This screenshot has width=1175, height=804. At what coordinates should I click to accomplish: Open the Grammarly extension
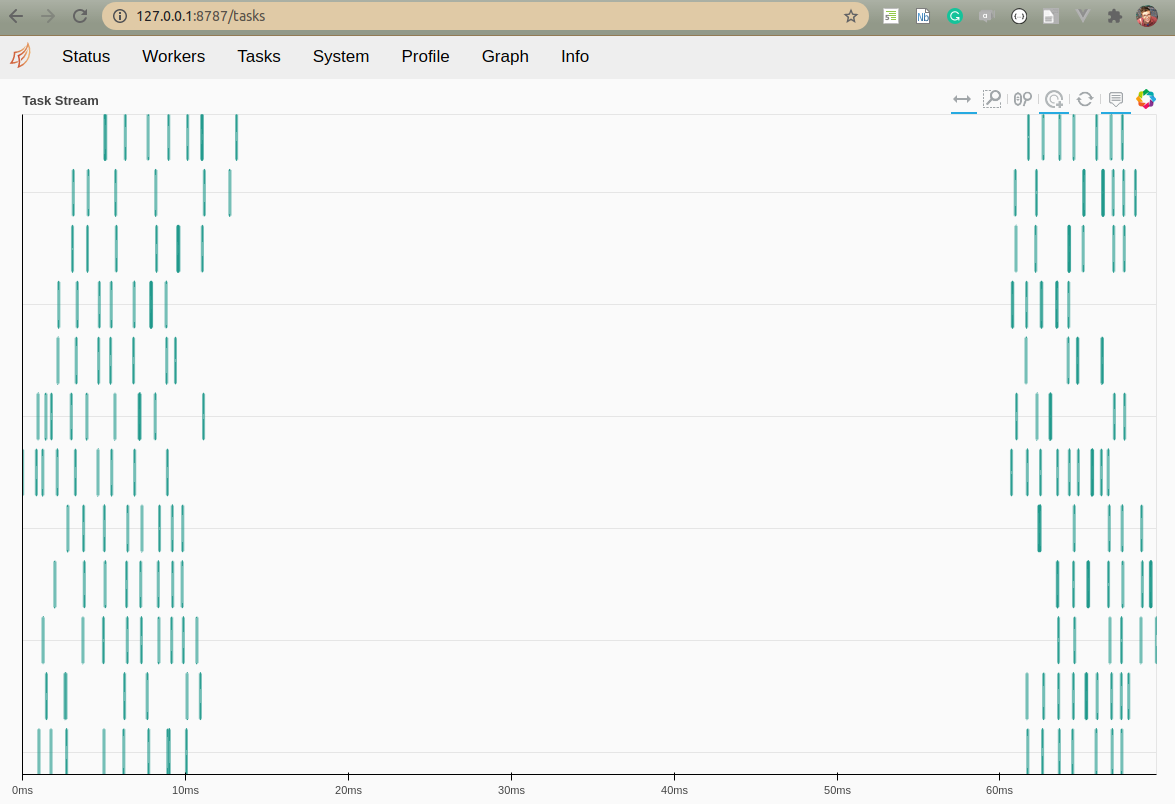955,16
